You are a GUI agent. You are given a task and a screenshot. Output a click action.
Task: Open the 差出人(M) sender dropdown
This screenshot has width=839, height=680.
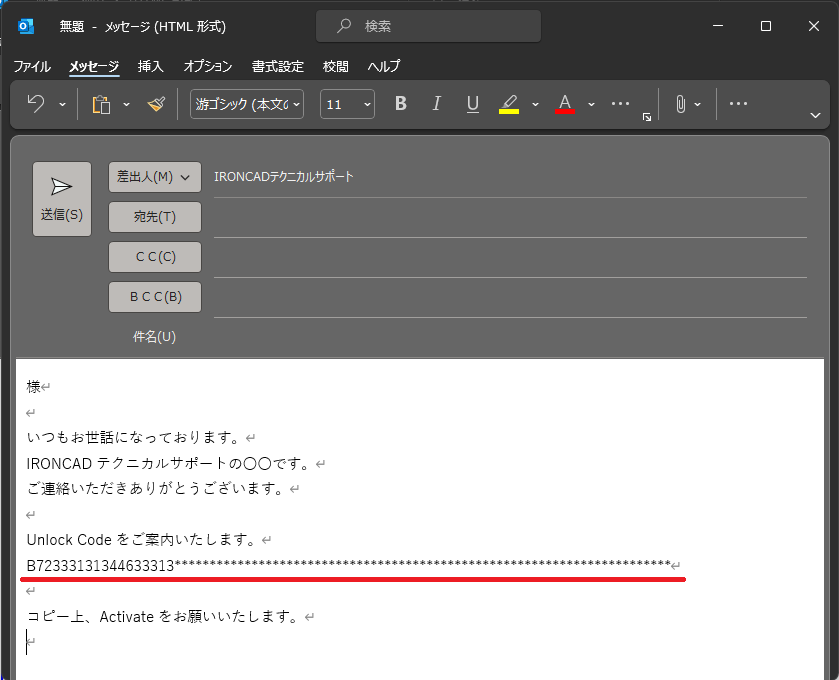tap(155, 177)
